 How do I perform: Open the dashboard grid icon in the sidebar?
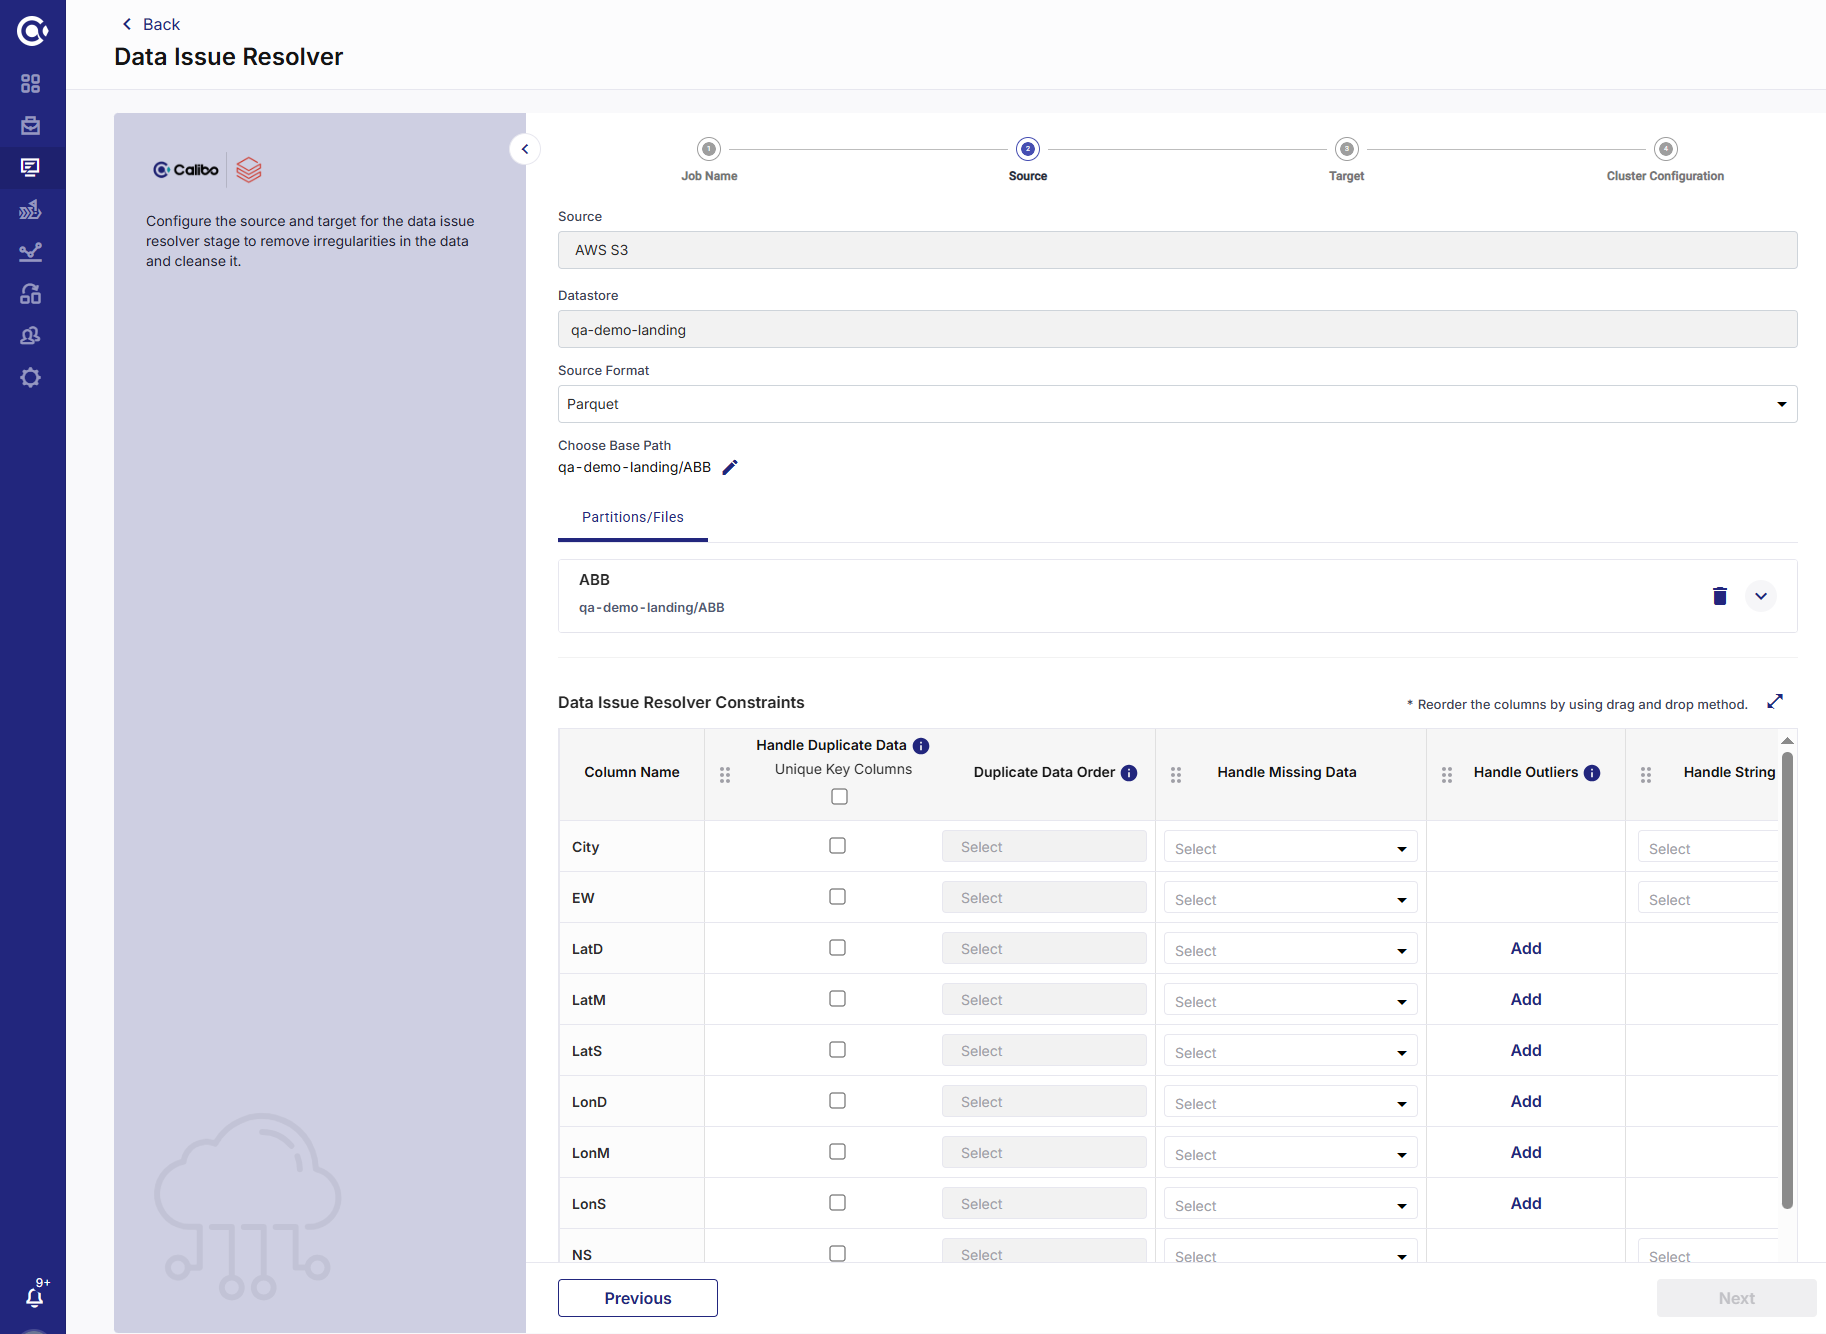(x=31, y=84)
